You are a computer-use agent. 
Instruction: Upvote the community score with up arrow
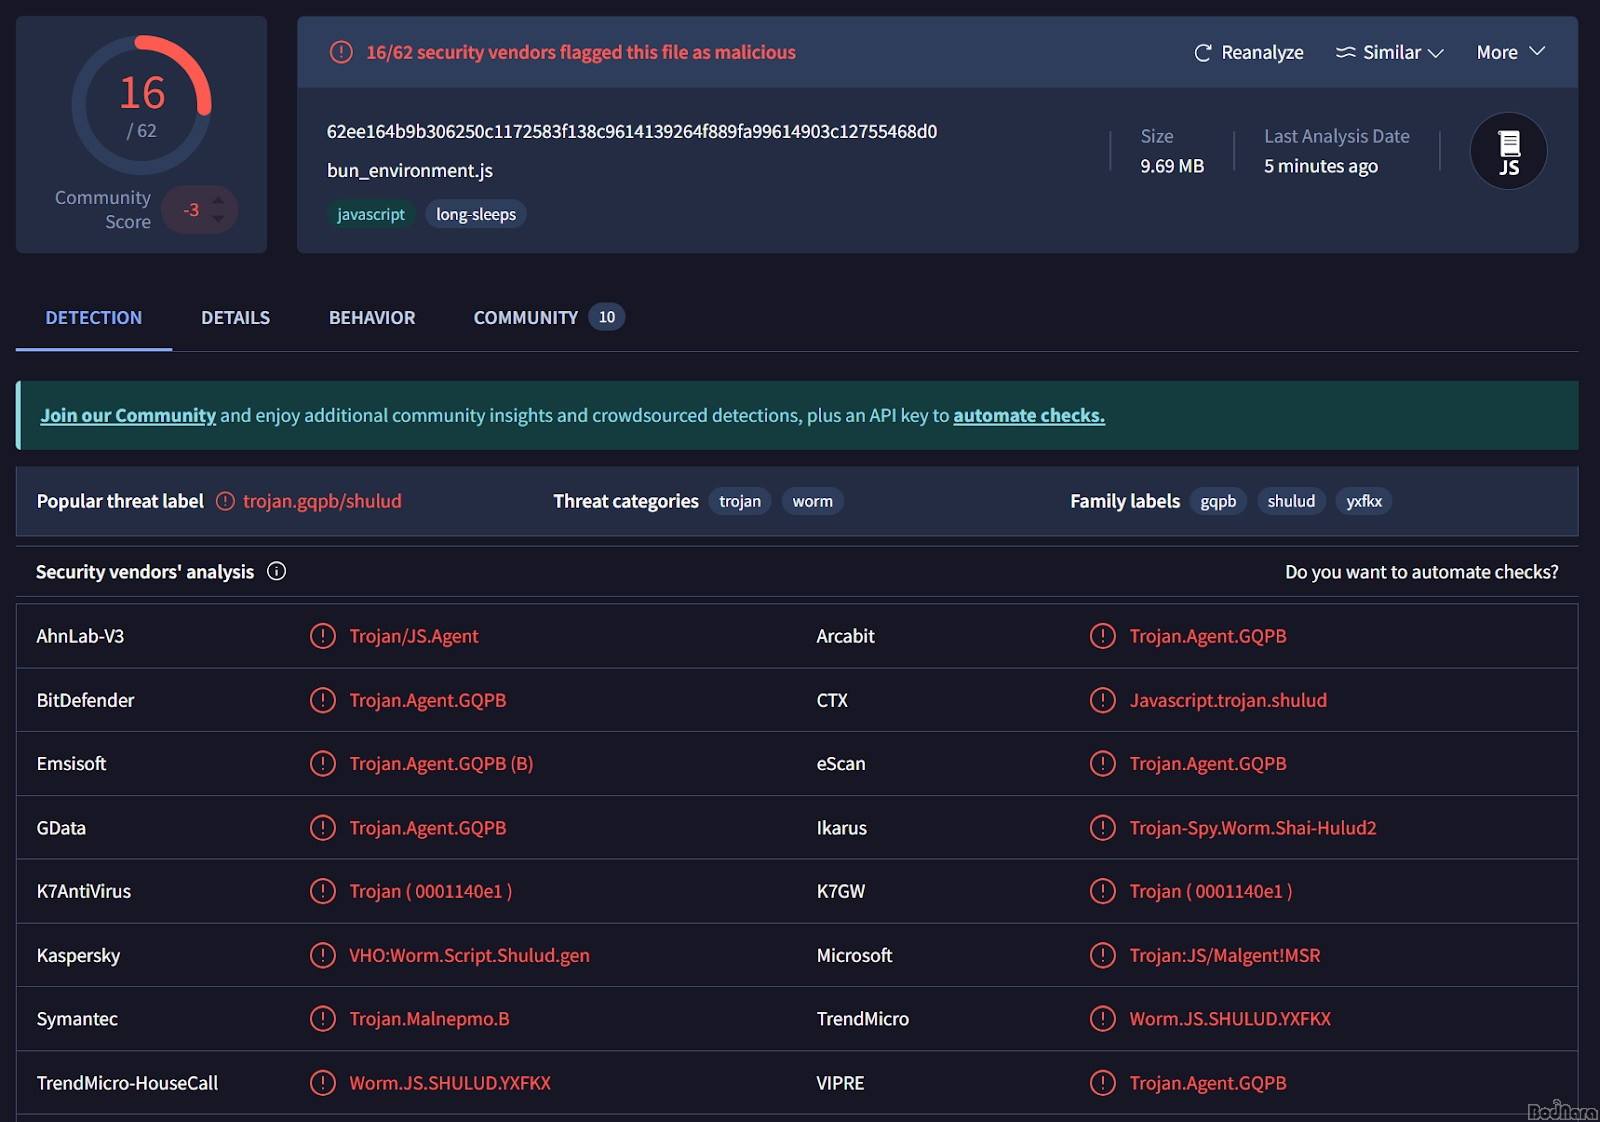(219, 201)
